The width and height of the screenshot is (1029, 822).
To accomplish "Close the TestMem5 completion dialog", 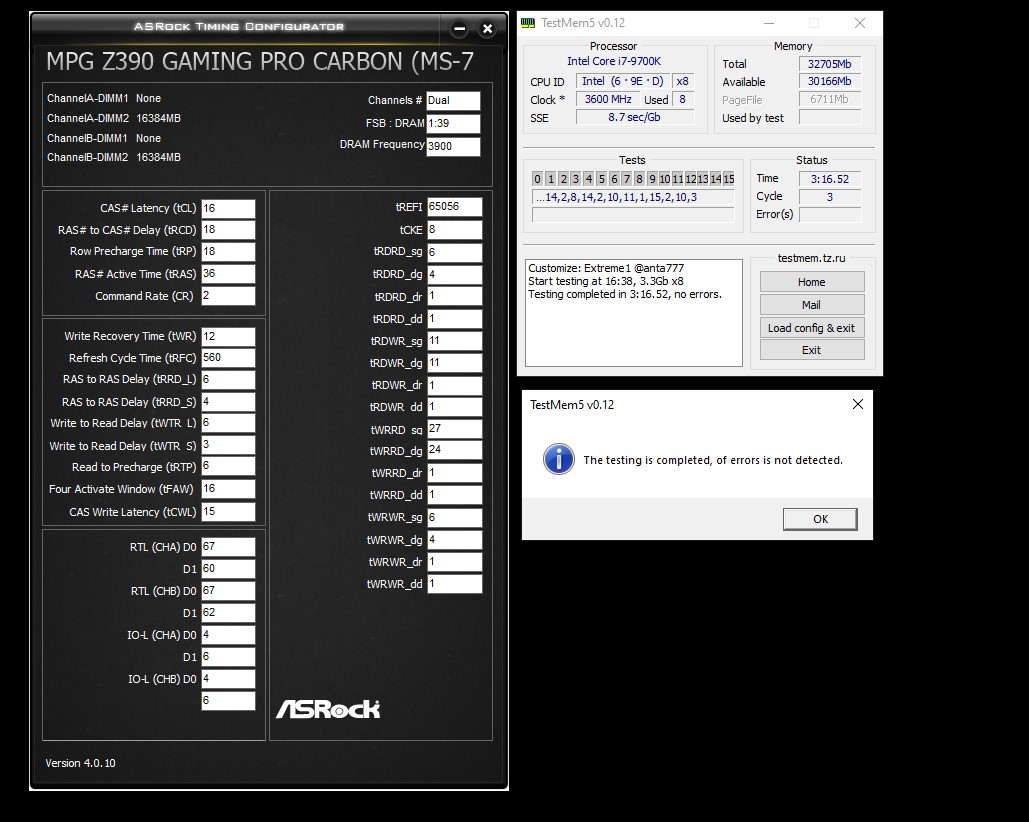I will click(x=858, y=404).
